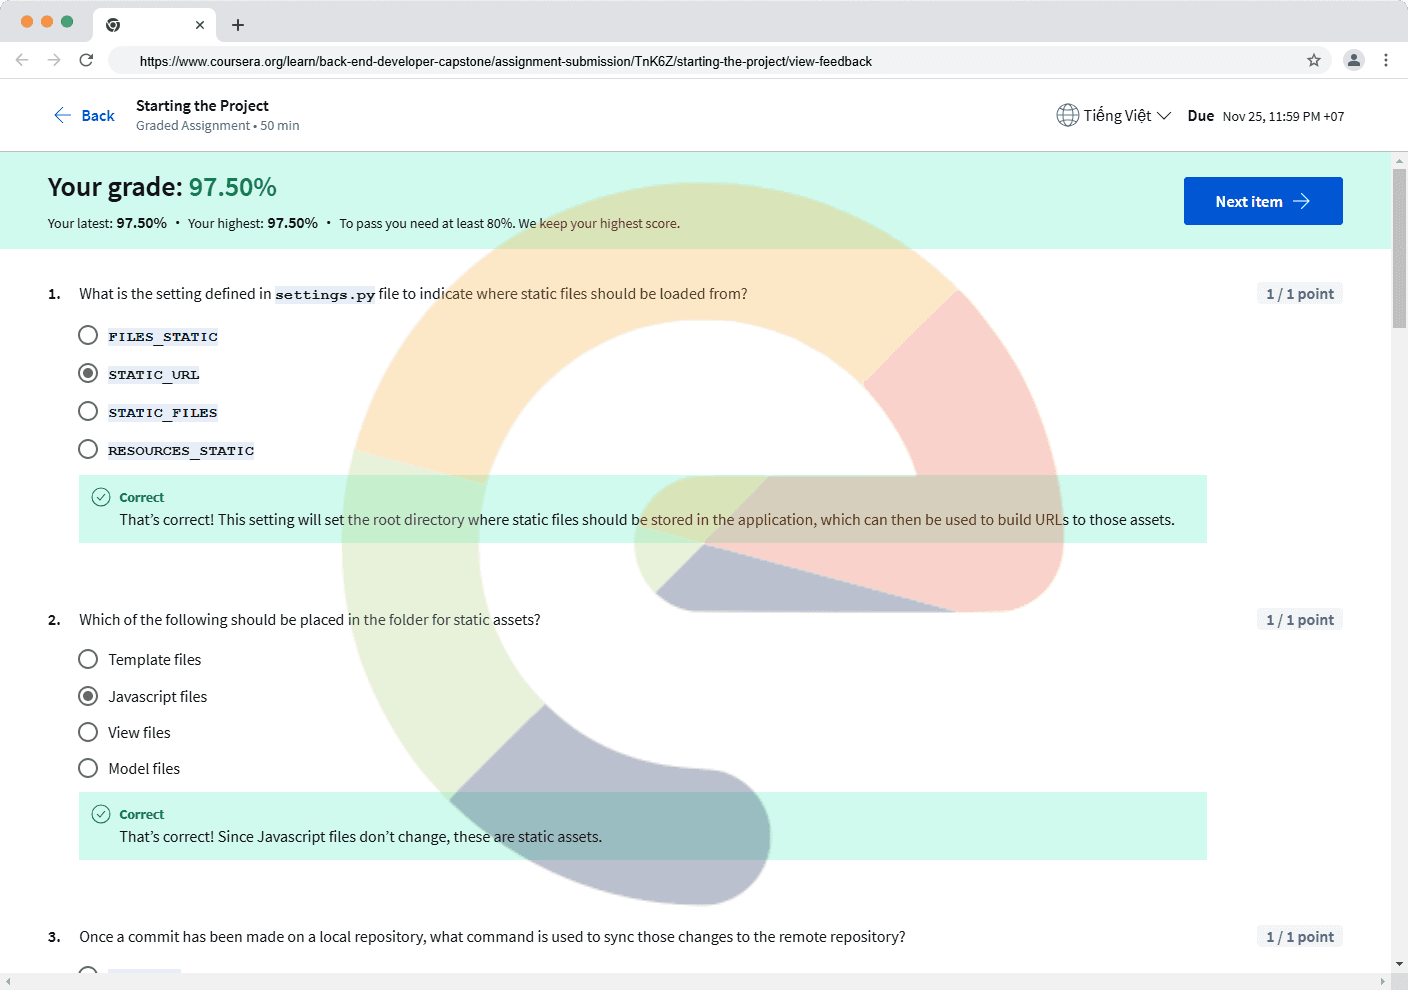Bookmark page with the star icon

[1314, 60]
